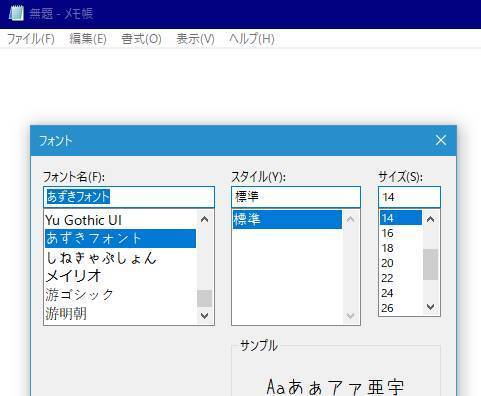Click font list scroll down arrow
481x396 pixels.
point(204,315)
